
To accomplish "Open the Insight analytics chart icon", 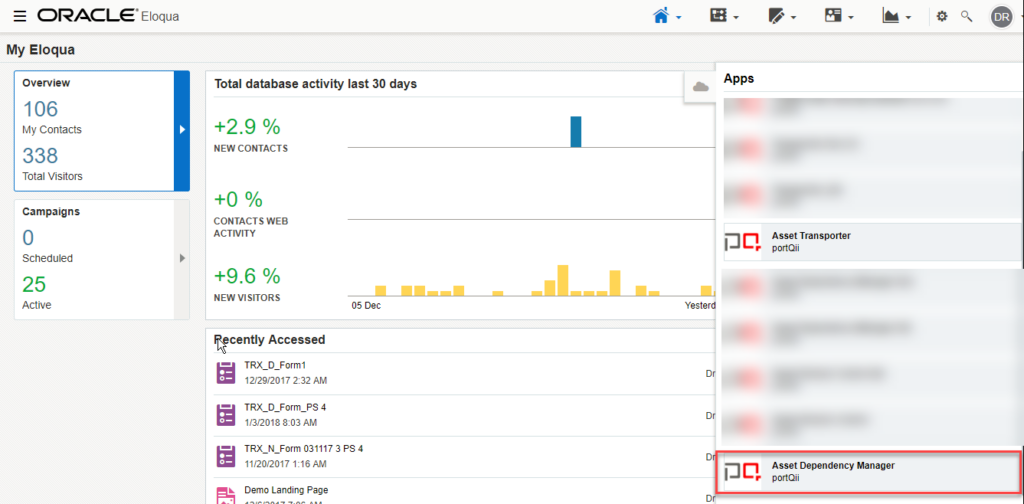I will (891, 16).
